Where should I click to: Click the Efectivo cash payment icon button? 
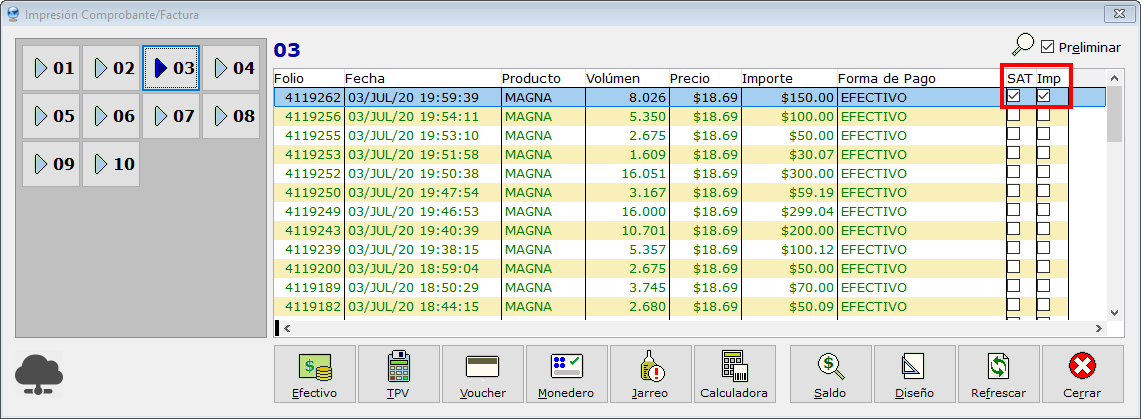click(x=315, y=375)
